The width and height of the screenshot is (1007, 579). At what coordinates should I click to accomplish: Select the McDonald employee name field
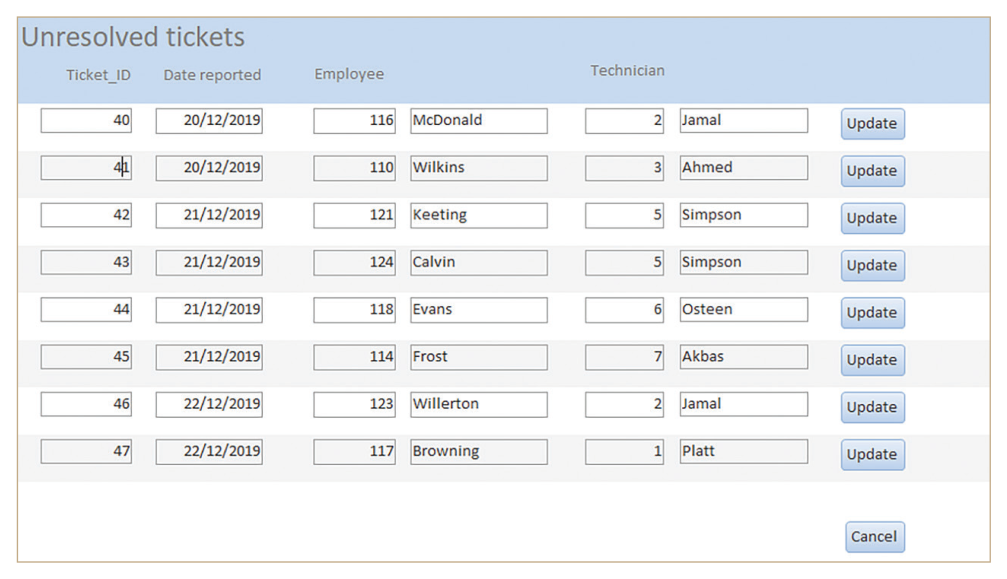point(479,121)
